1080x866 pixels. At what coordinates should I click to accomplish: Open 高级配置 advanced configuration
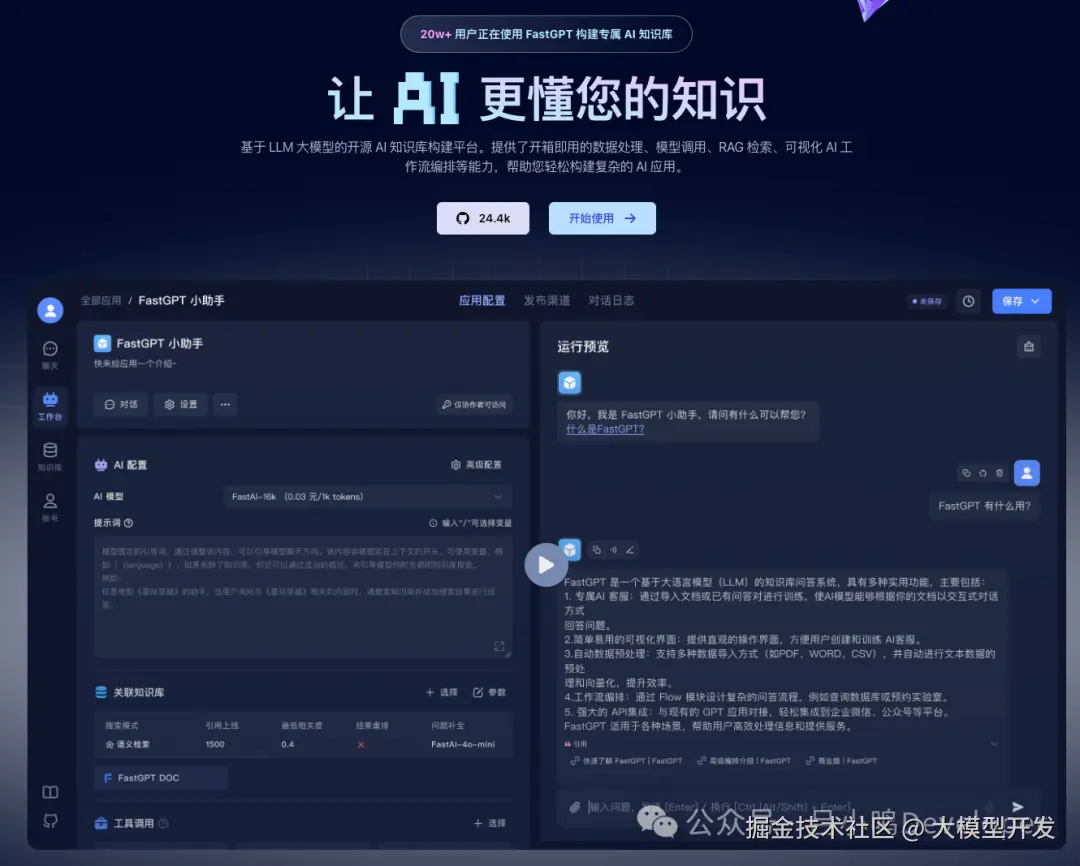click(476, 465)
